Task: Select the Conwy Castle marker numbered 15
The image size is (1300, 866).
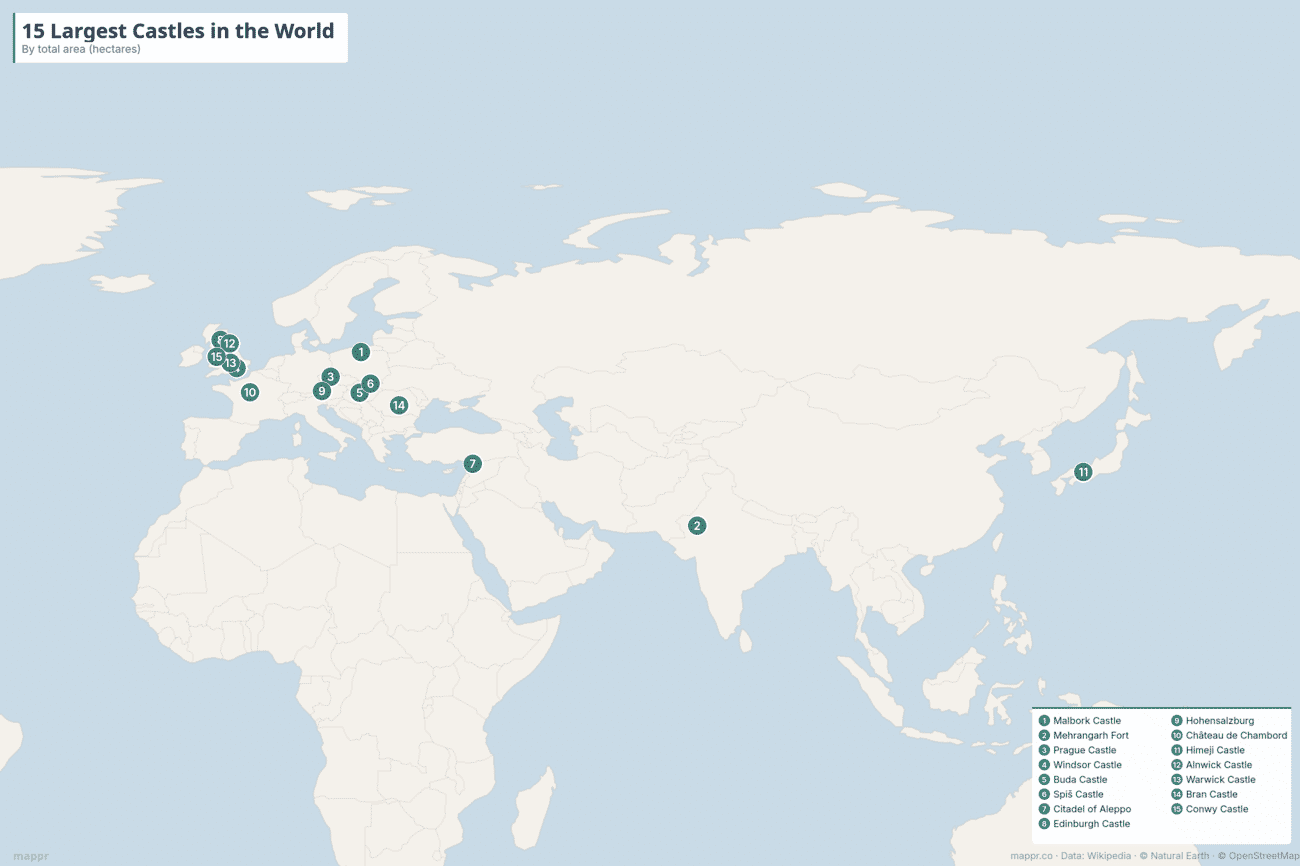Action: pos(216,355)
